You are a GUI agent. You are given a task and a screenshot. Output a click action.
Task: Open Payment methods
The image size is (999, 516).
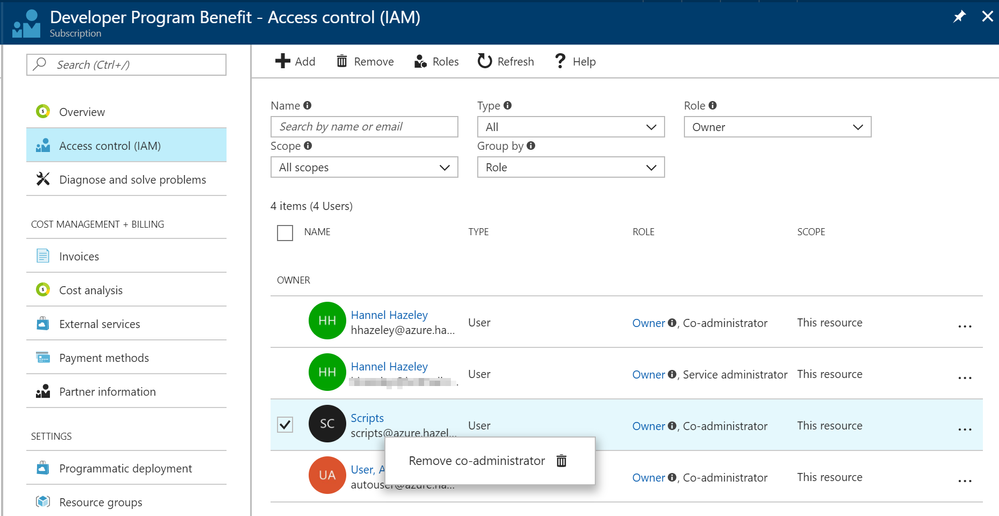coord(126,357)
